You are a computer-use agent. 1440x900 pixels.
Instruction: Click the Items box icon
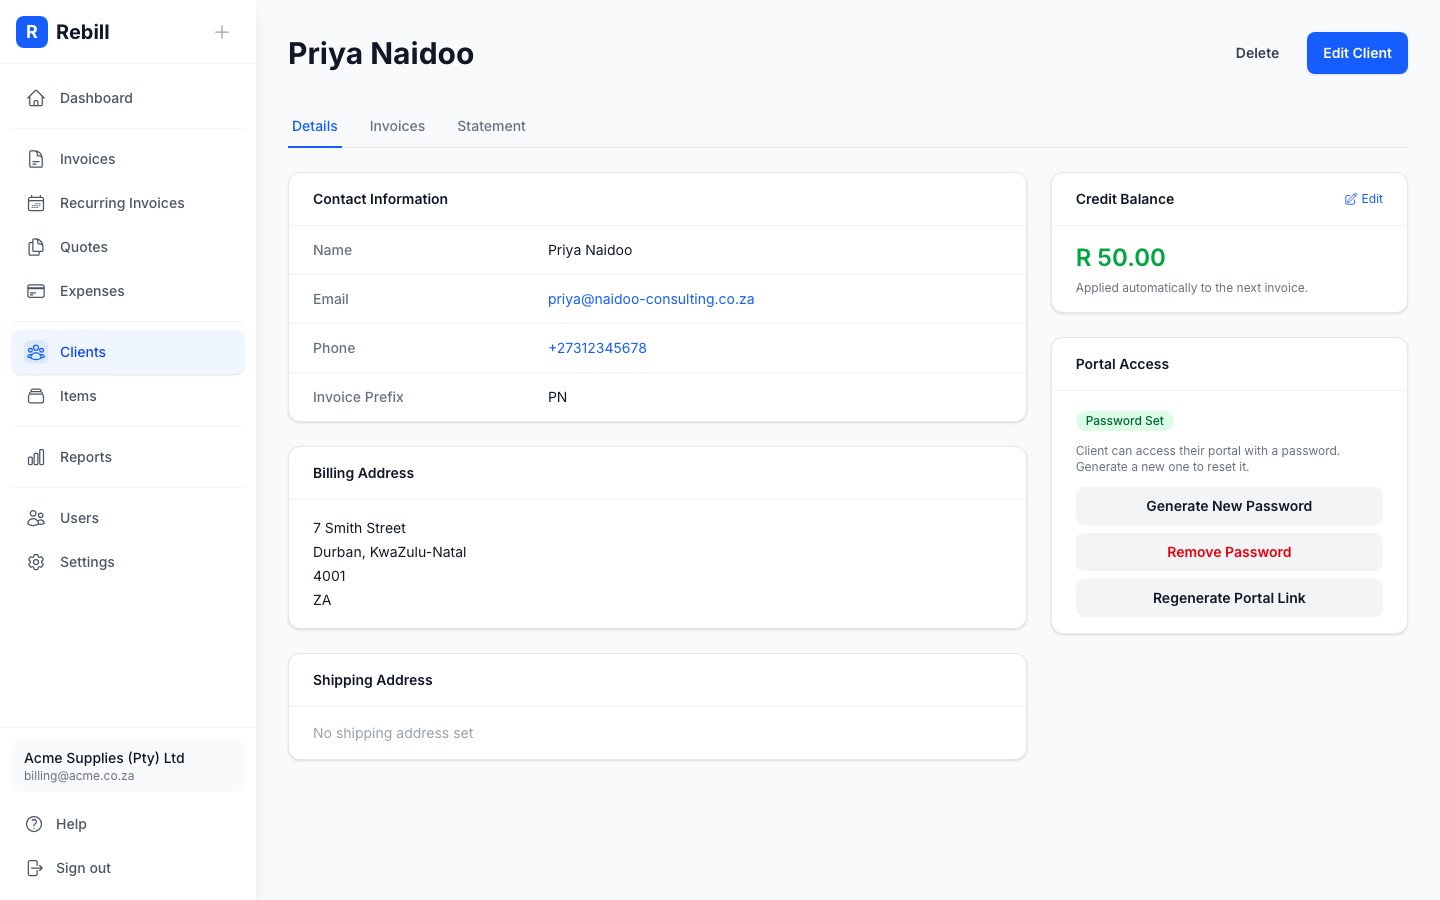click(x=36, y=396)
